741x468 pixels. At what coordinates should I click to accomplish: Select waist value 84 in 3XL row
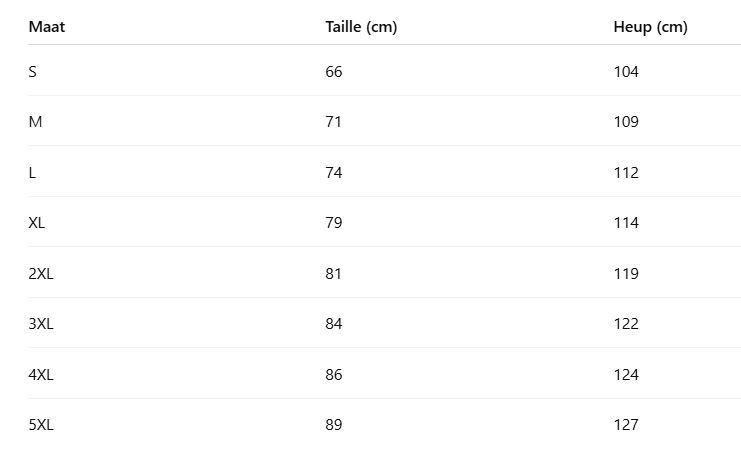334,324
